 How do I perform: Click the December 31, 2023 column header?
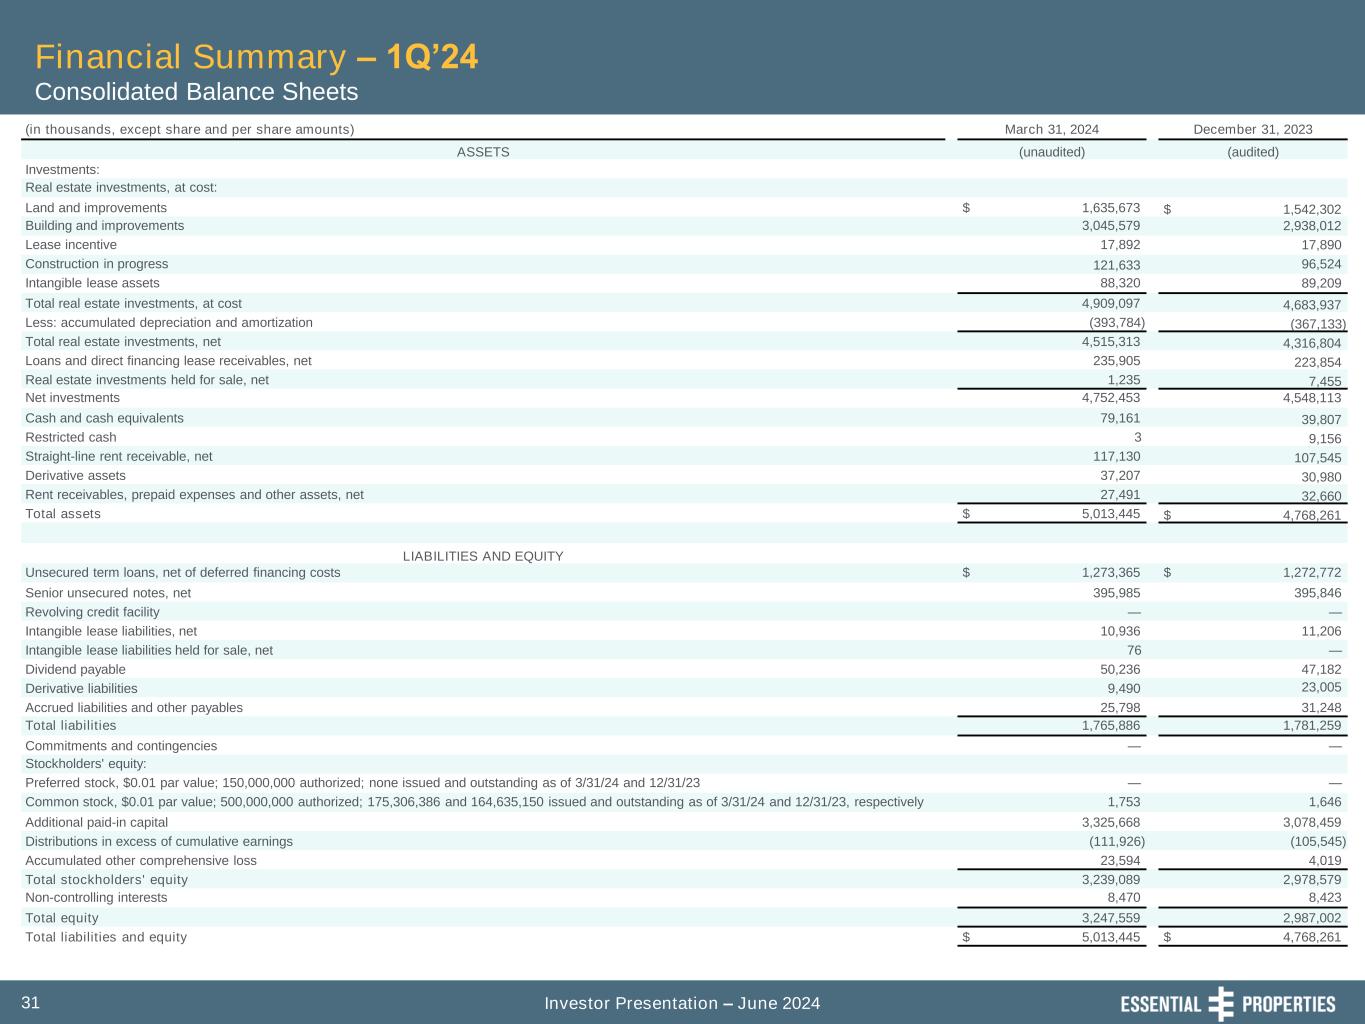coord(1252,129)
